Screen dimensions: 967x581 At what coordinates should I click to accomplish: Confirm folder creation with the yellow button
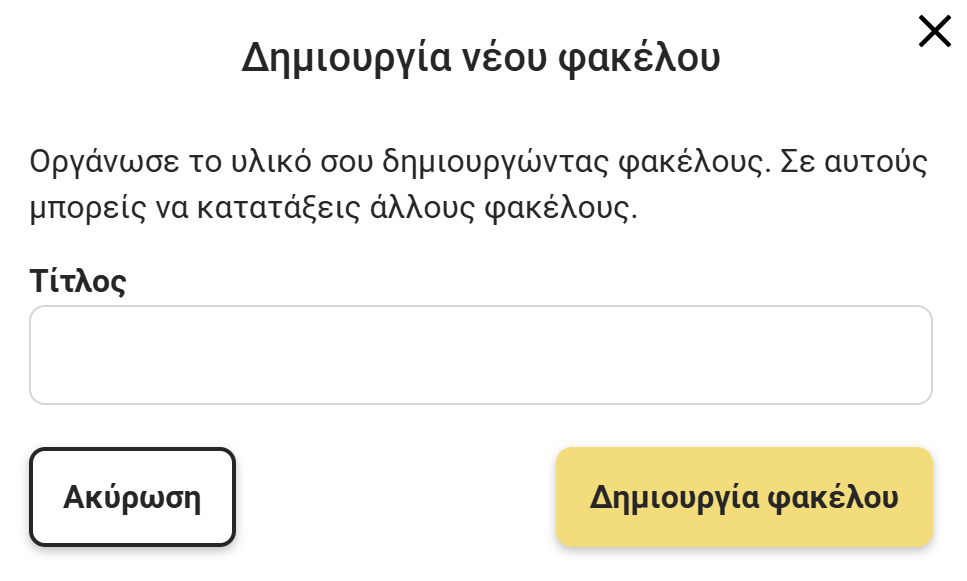[x=744, y=497]
